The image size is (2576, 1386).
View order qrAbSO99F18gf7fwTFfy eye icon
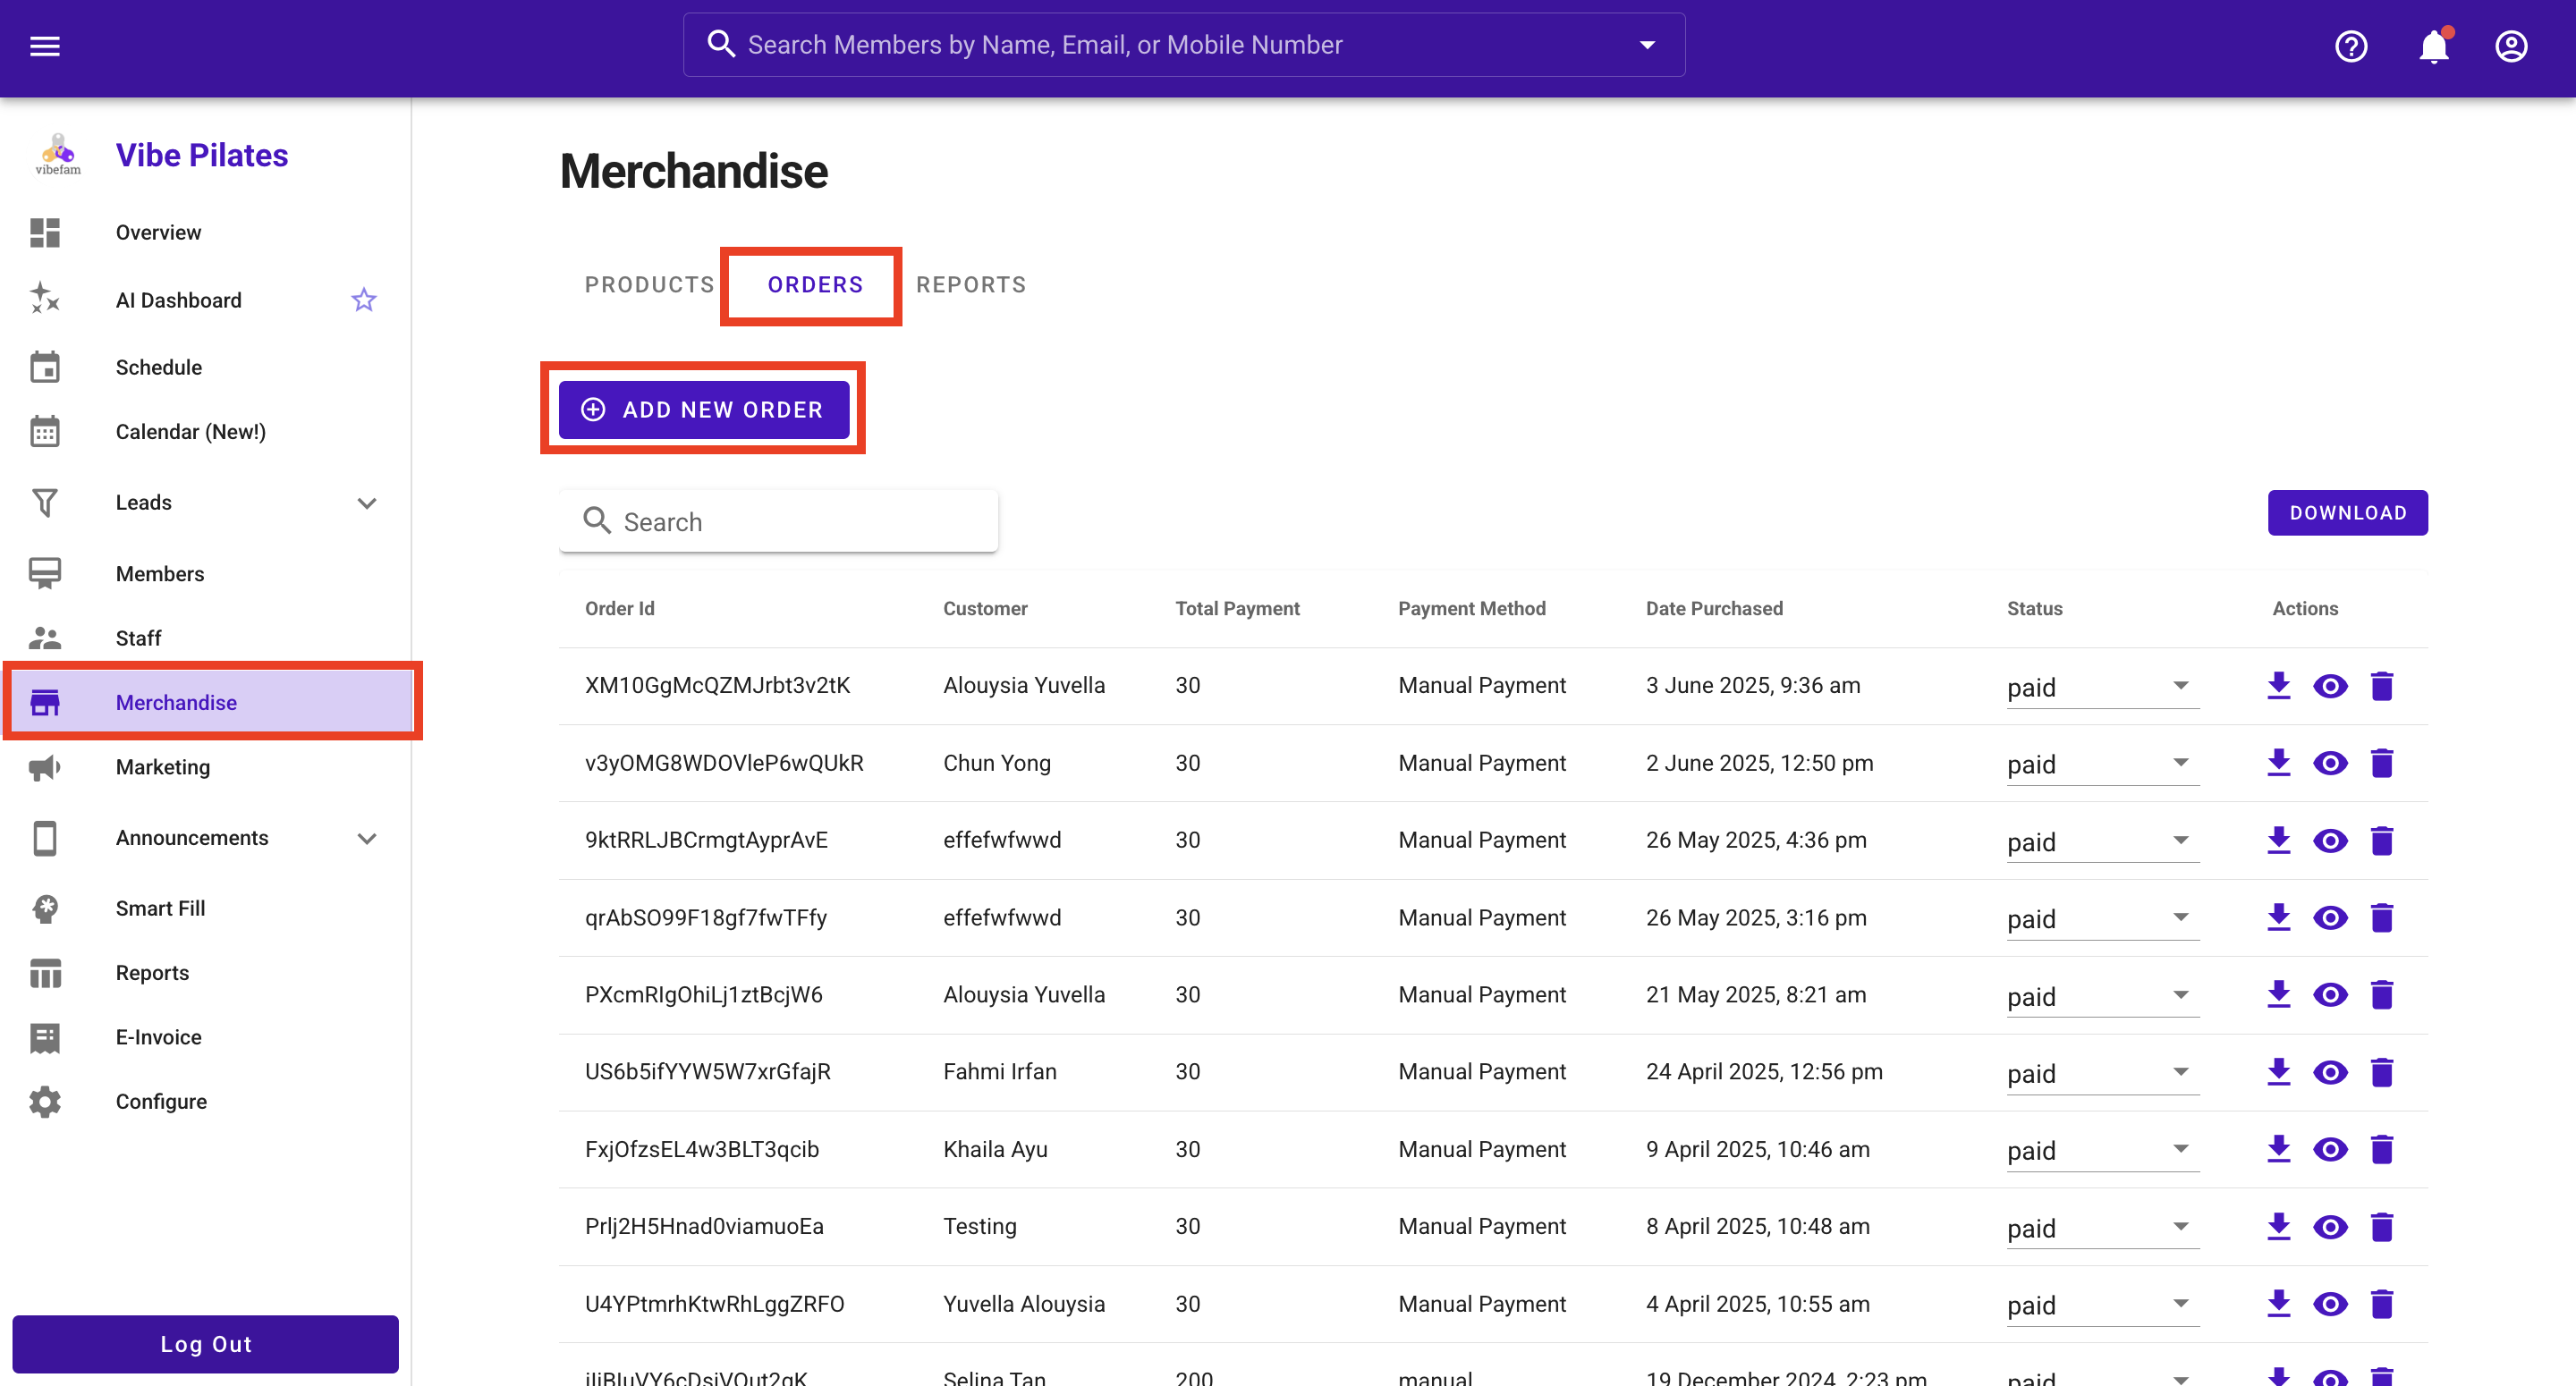[x=2330, y=918]
